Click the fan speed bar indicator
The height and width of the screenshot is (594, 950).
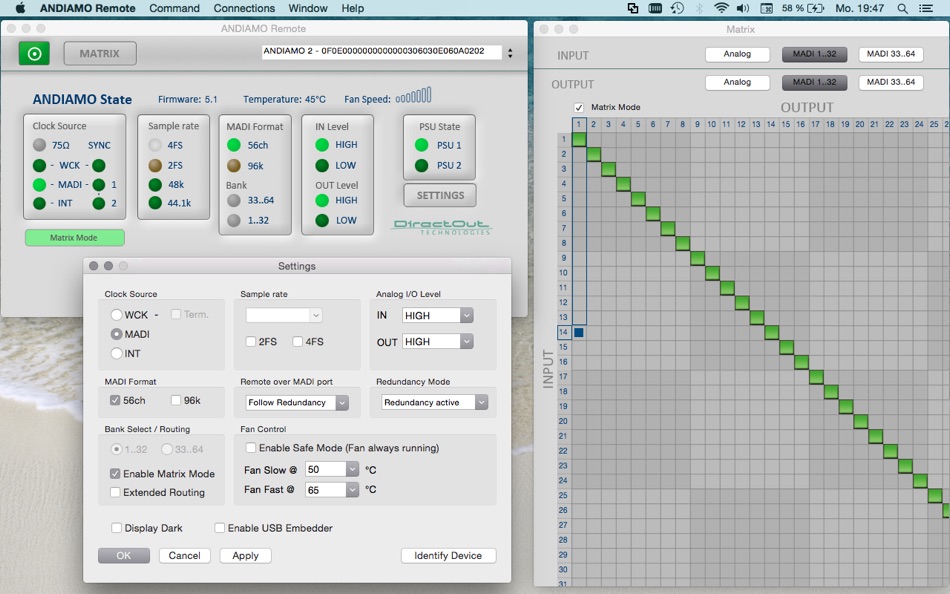(413, 96)
